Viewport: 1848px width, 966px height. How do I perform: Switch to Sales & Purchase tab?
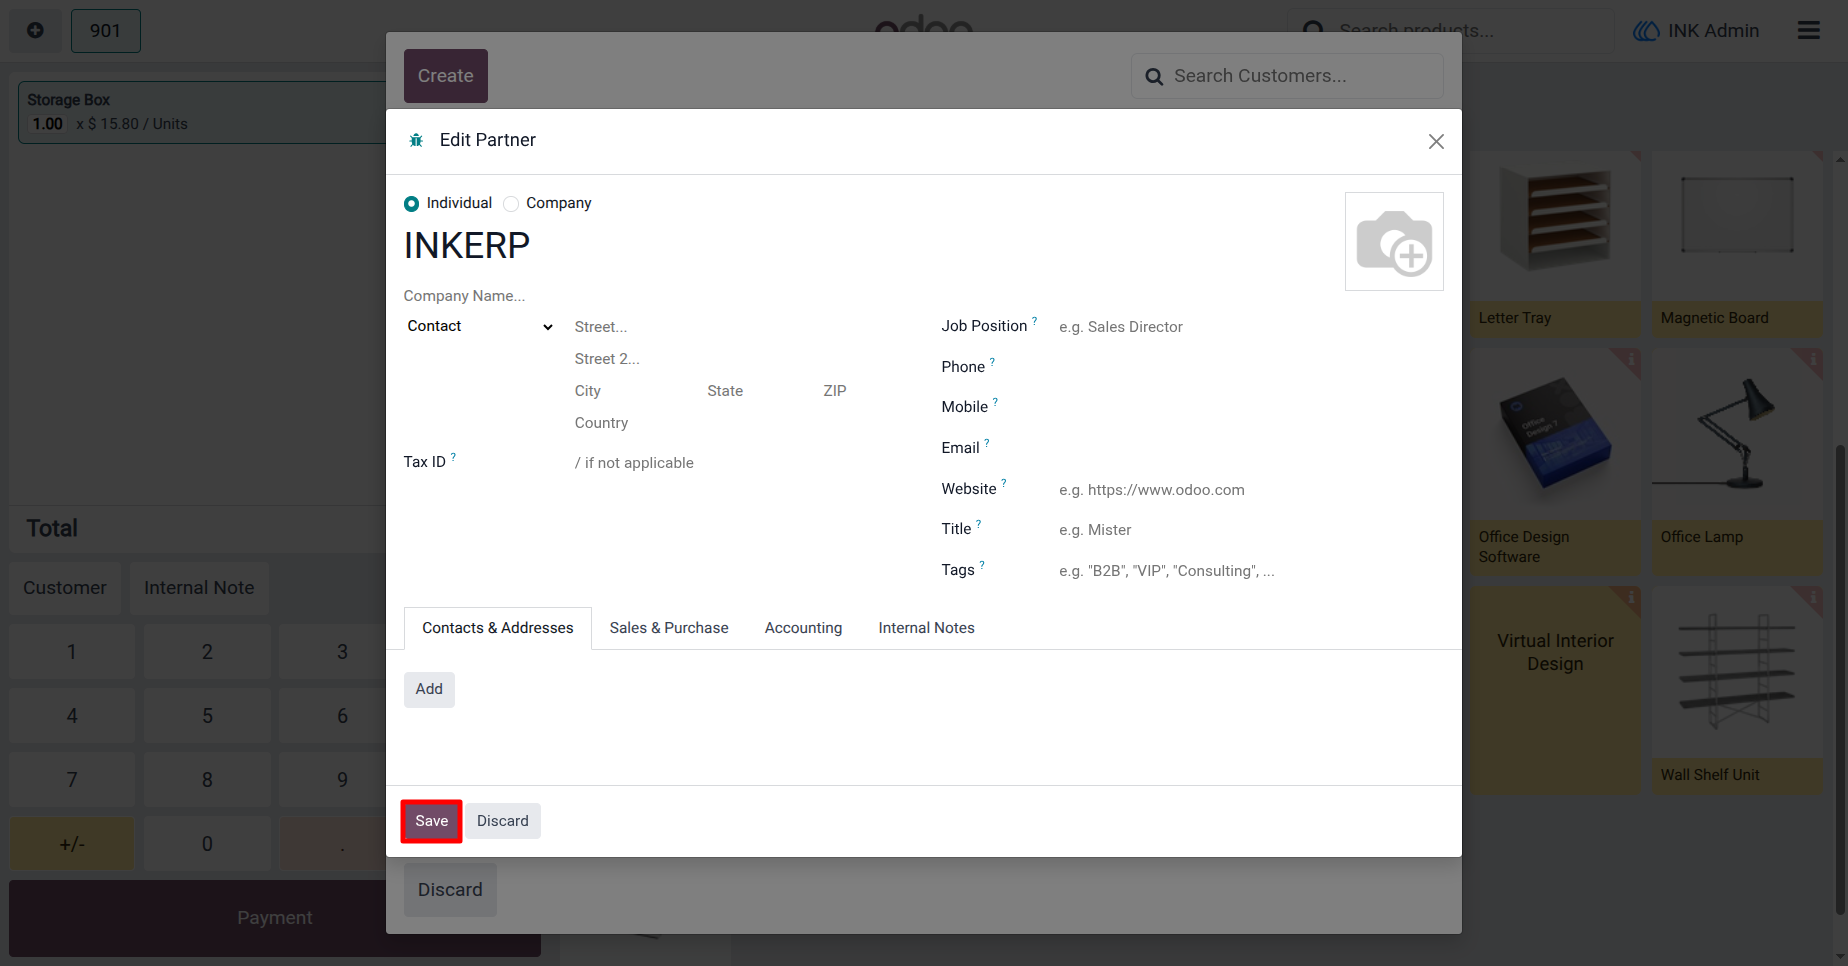[669, 628]
